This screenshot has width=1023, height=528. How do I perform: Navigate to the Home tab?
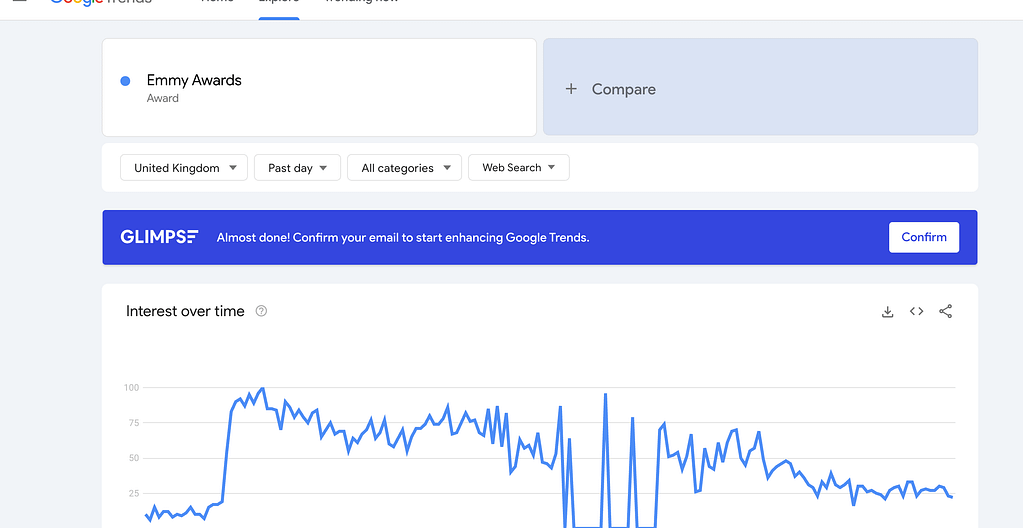pos(217,3)
